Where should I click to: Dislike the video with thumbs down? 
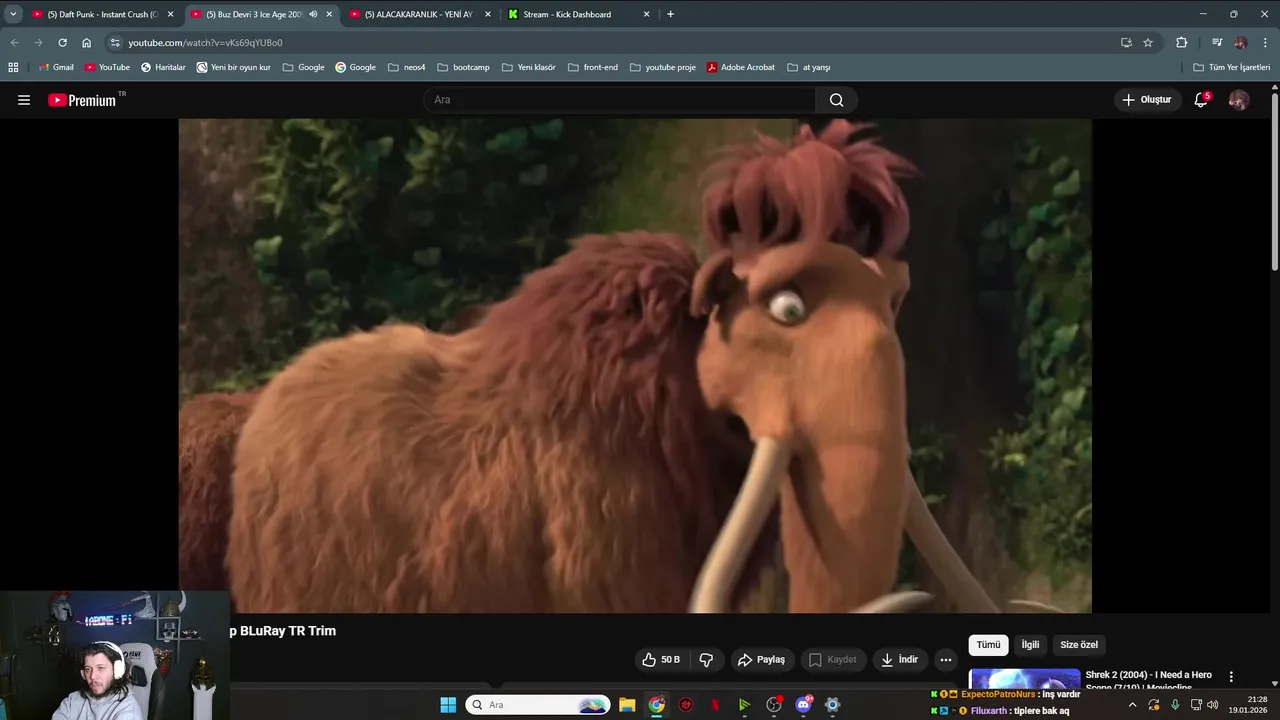pos(706,660)
